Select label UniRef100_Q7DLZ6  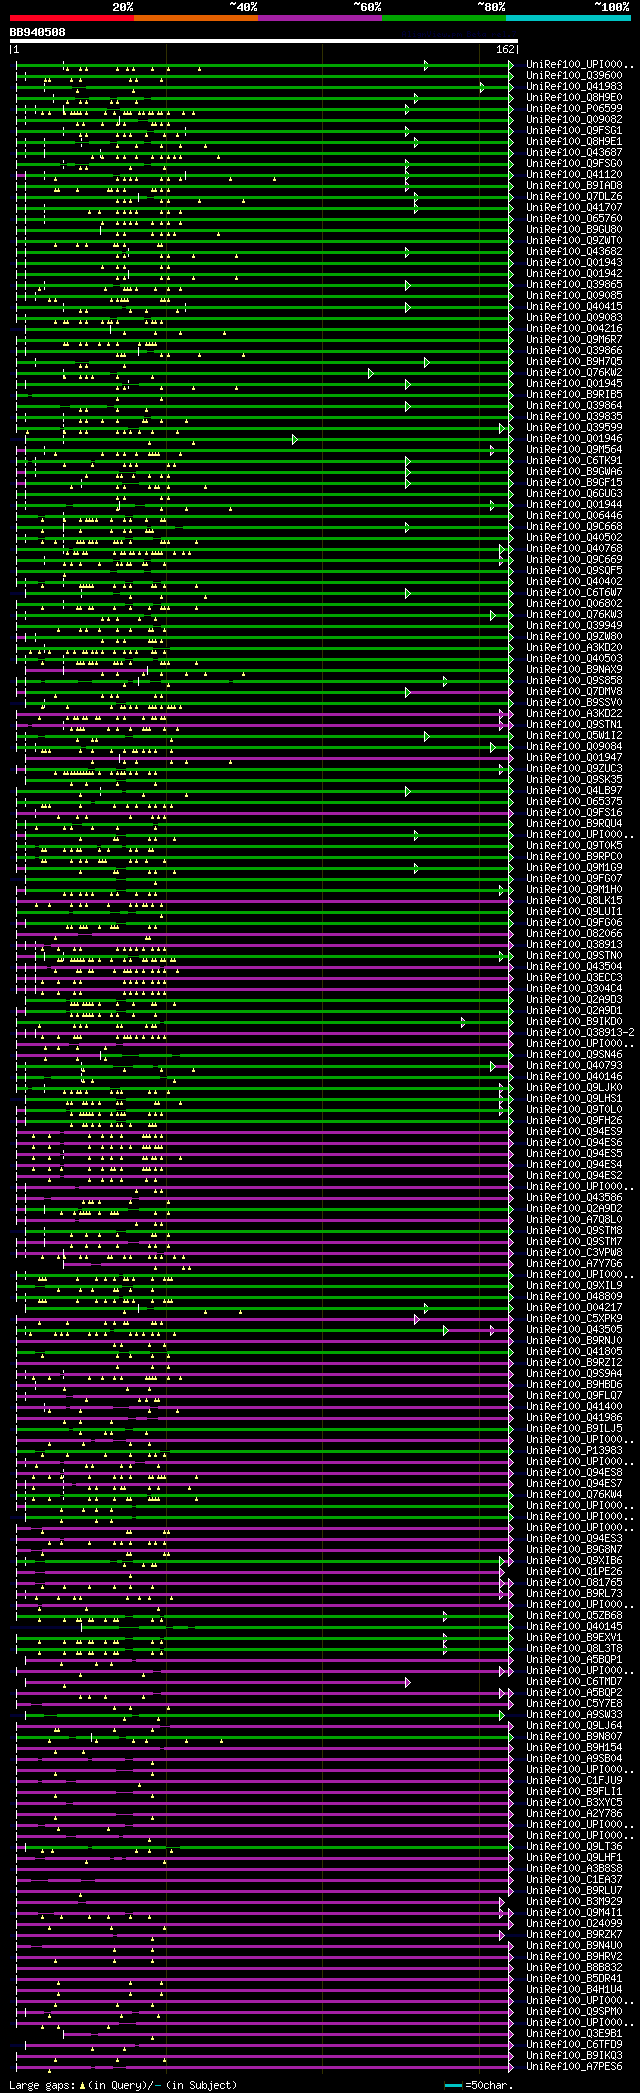[x=574, y=196]
